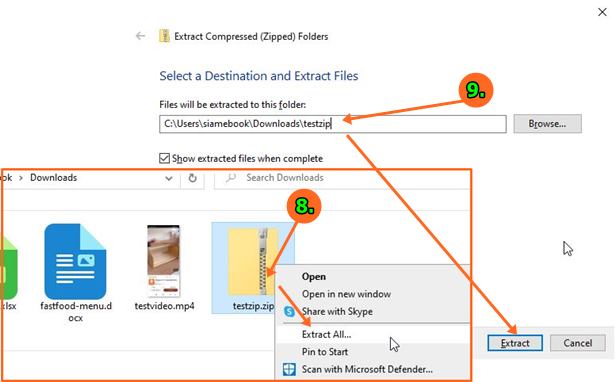Toggle Show extracted files when complete checkbox
The height and width of the screenshot is (382, 615).
(x=164, y=158)
